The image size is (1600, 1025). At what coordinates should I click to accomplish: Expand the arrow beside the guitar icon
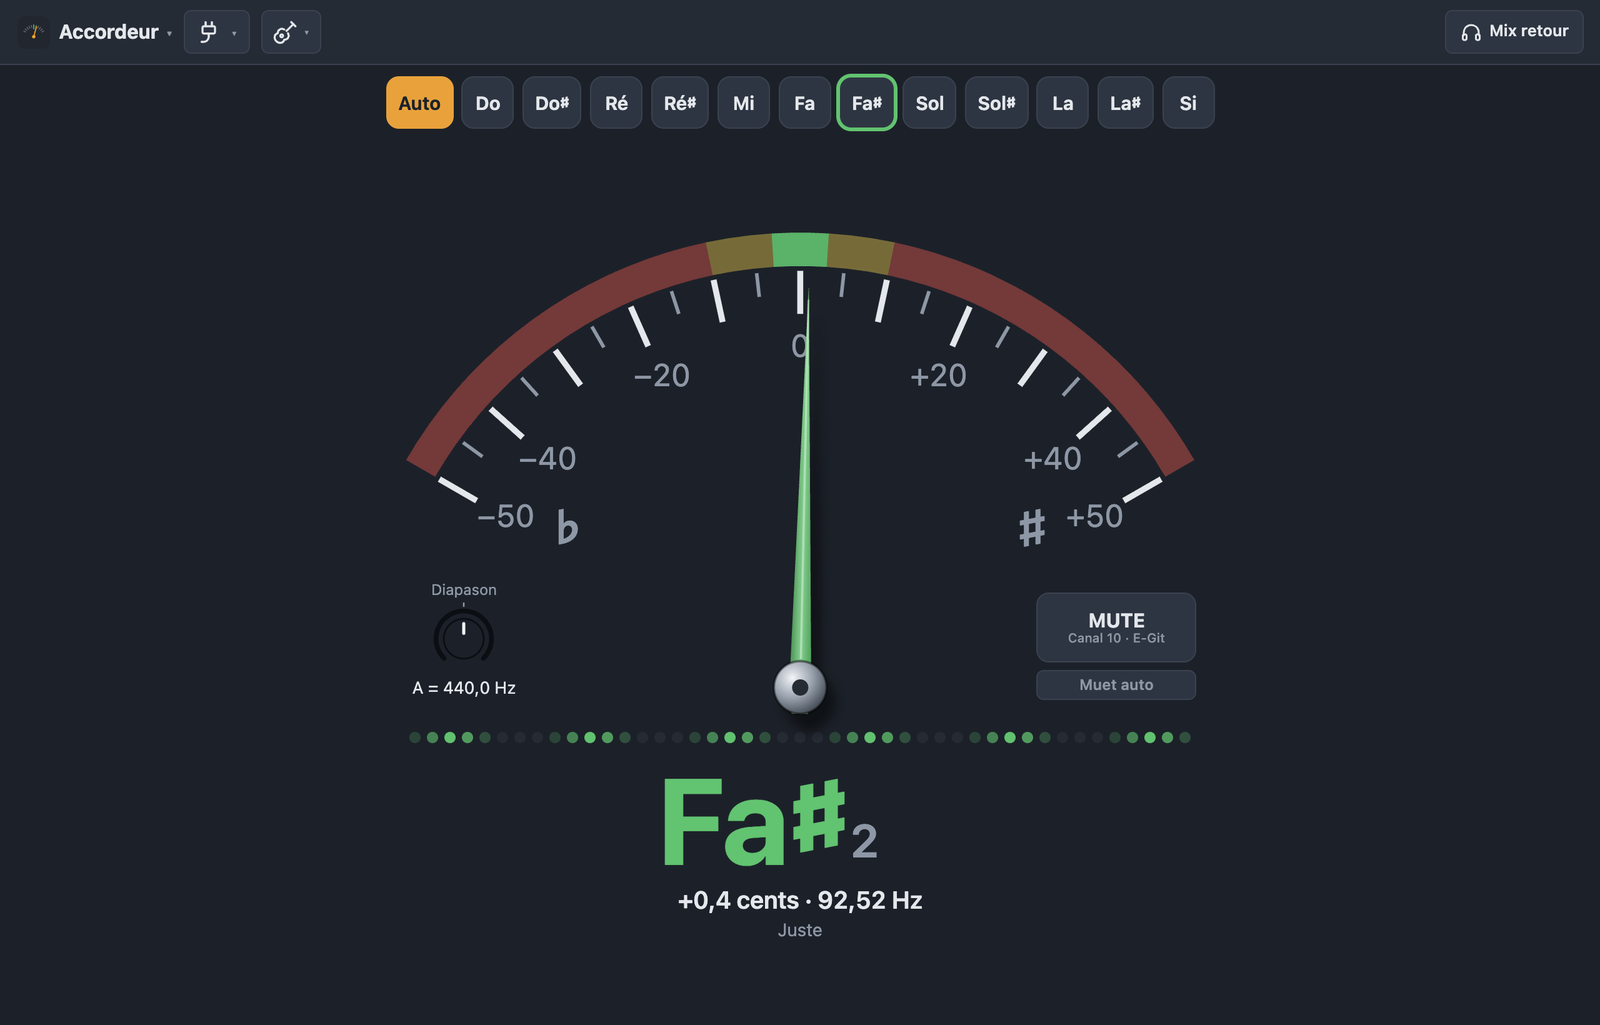click(x=306, y=34)
